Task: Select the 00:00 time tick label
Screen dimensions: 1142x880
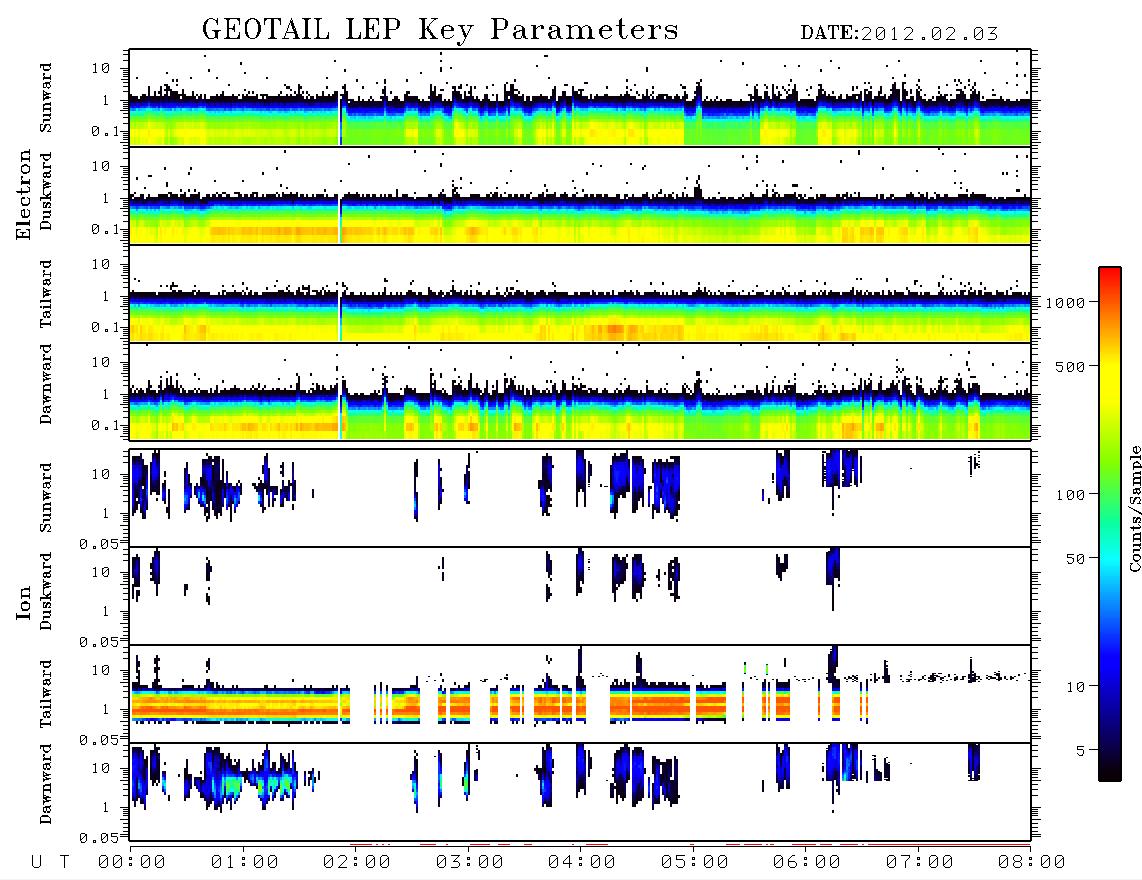Action: click(x=132, y=863)
